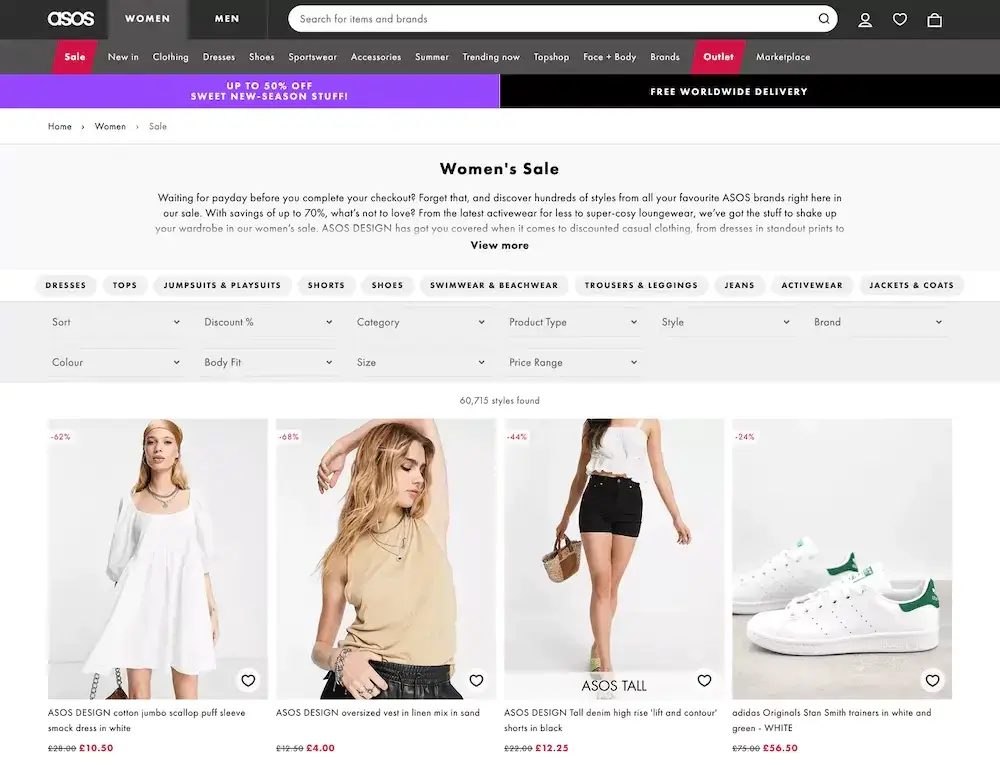Viewport: 1000px width, 765px height.
Task: Click the saved items heart icon
Action: click(x=899, y=19)
